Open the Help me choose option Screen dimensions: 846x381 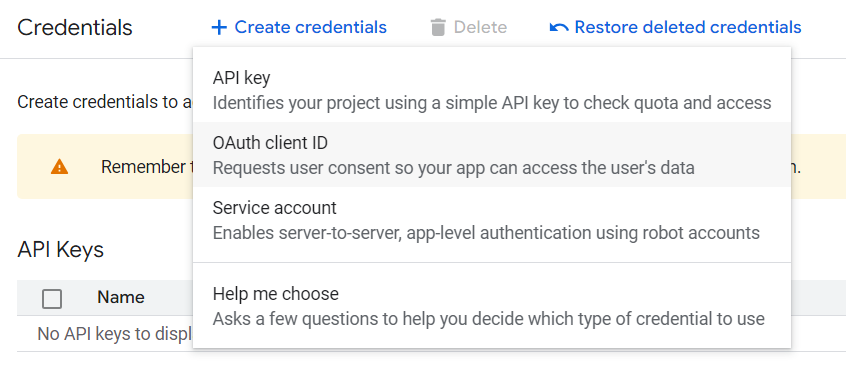pos(492,305)
